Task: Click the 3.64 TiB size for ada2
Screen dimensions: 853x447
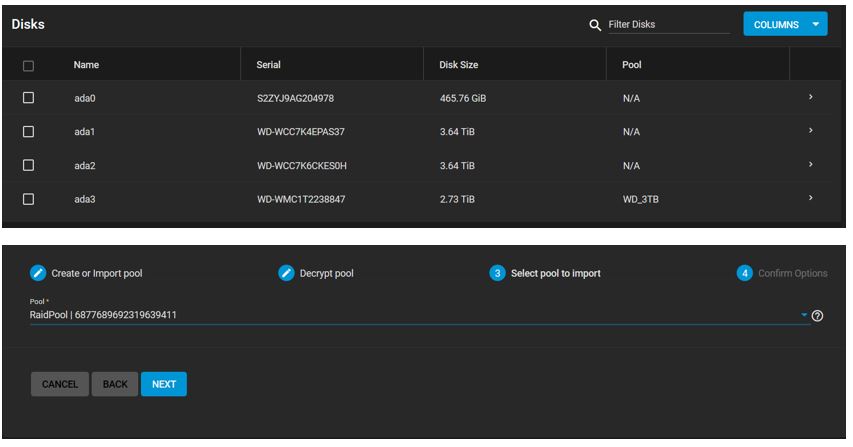Action: (457, 166)
